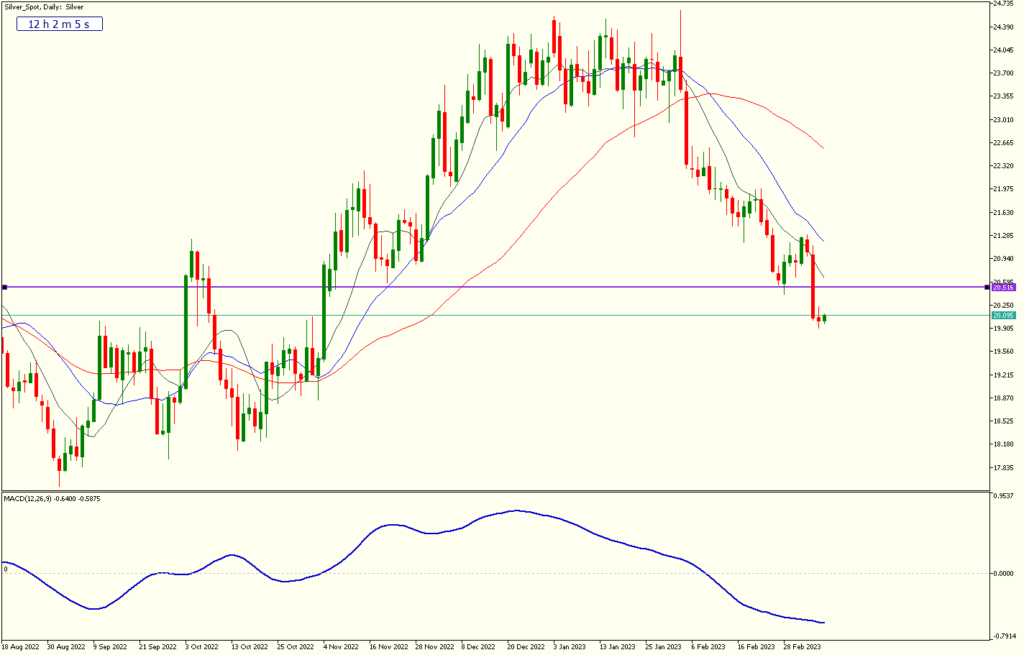This screenshot has height=655, width=1024.
Task: Click the 28 Feb 2023 date label
Action: (x=803, y=647)
